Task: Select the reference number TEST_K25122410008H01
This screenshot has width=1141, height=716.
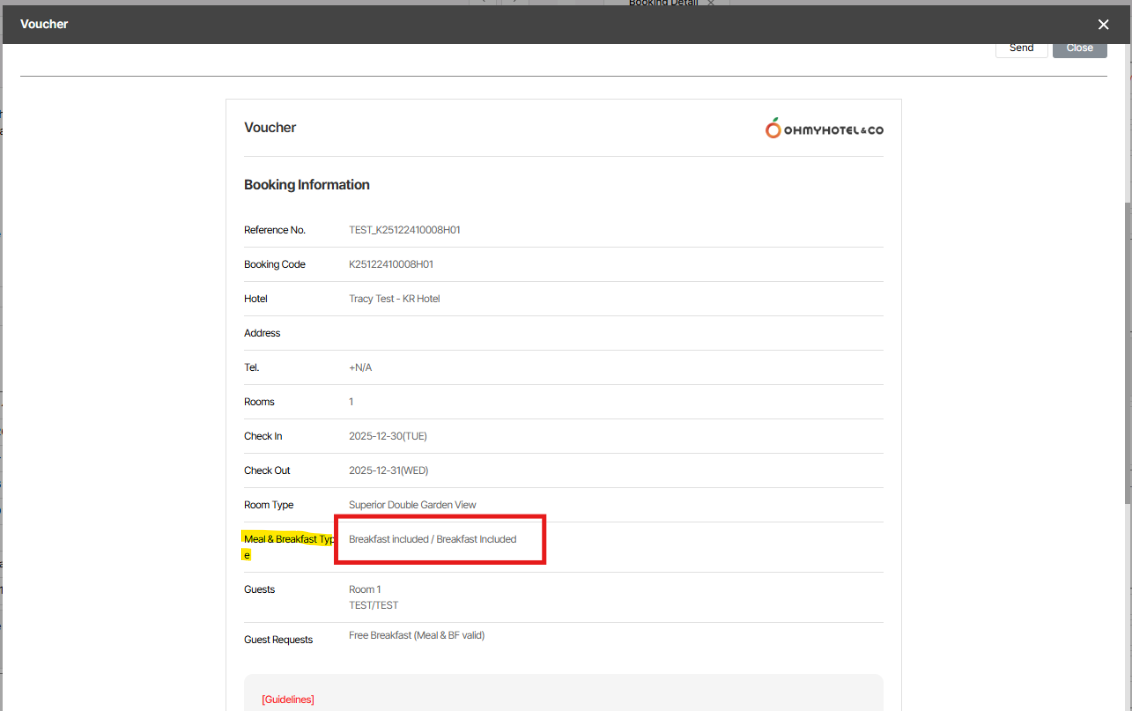Action: 405,230
